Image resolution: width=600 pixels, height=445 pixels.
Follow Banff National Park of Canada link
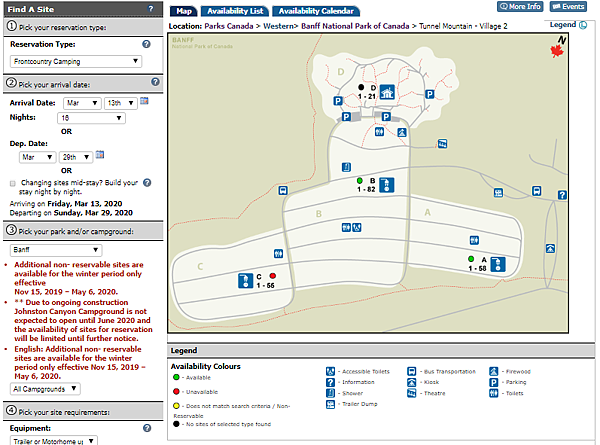[355, 26]
